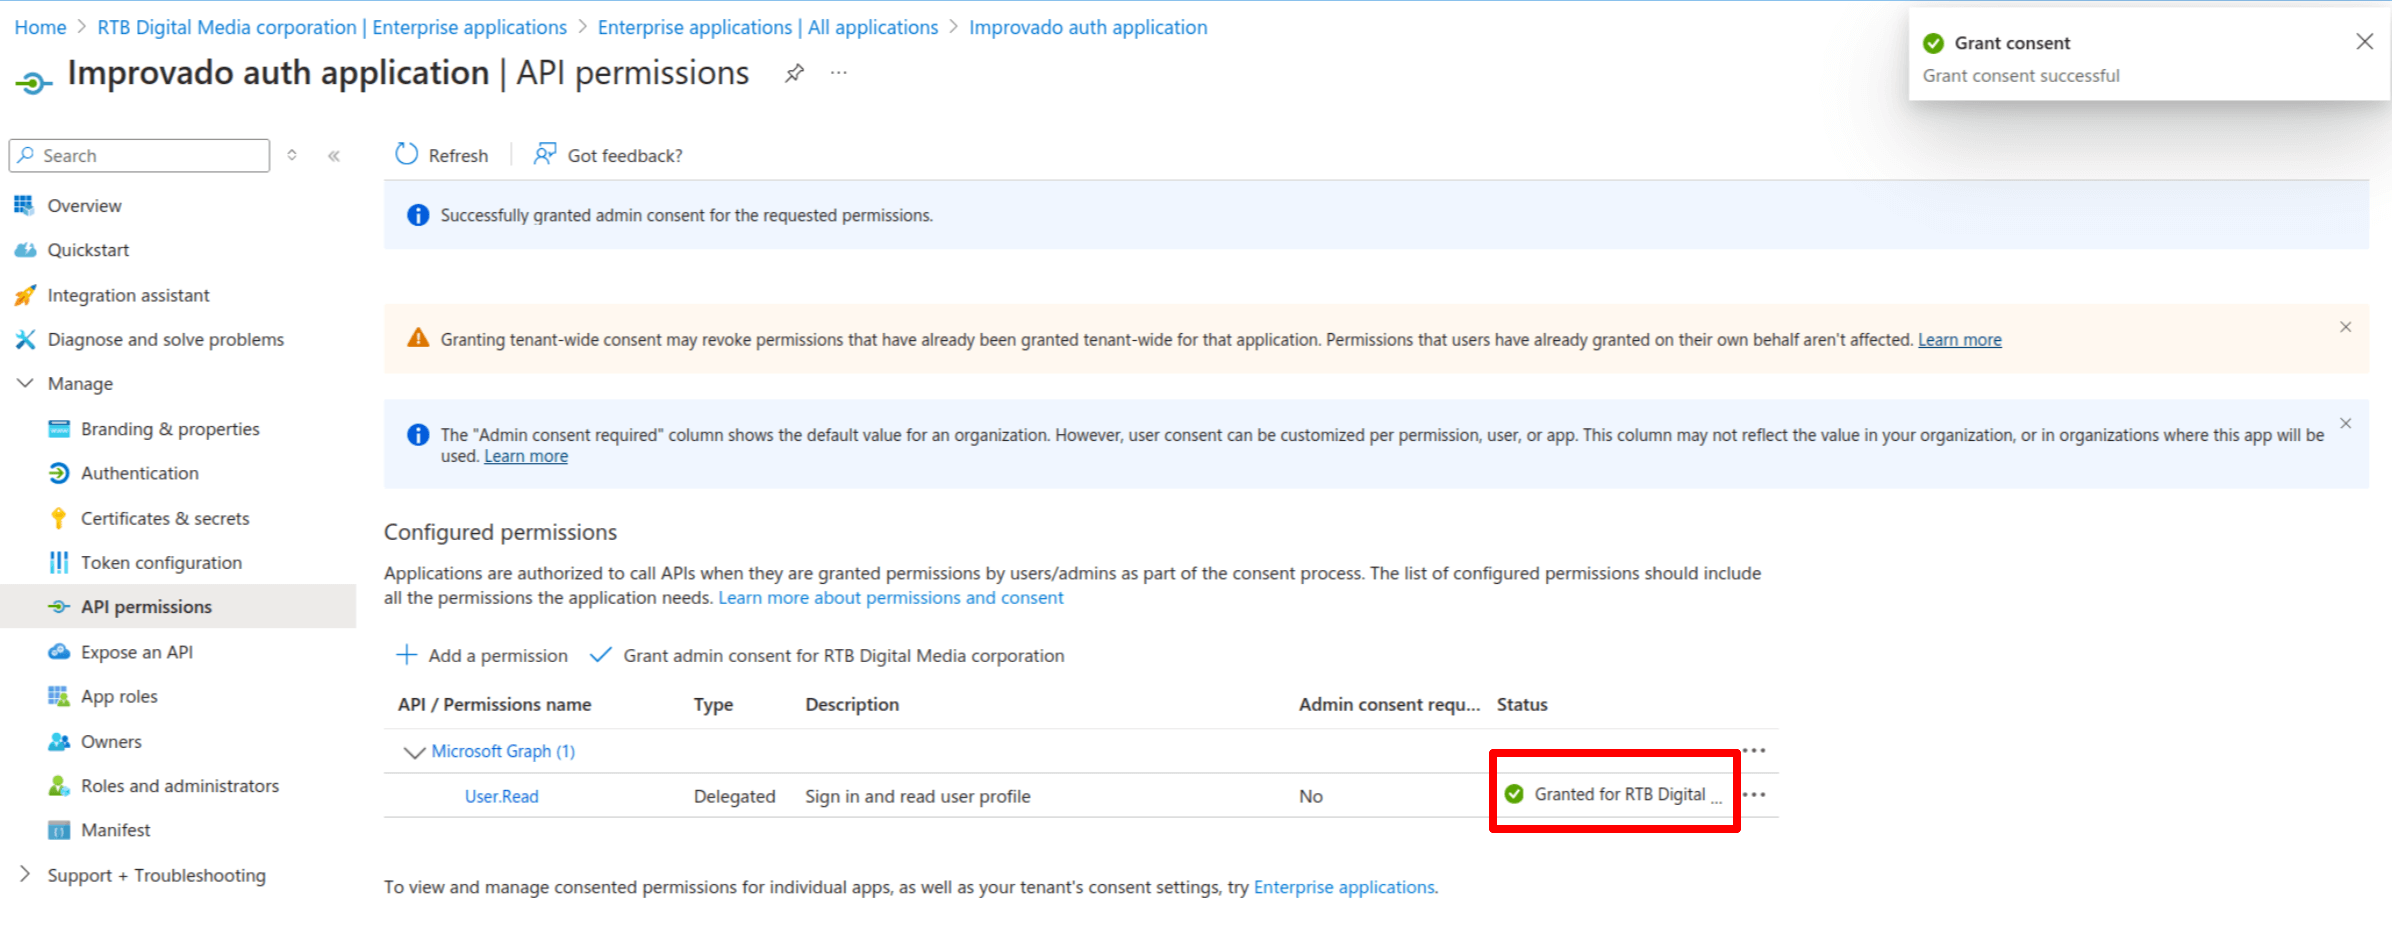Open Learn more about permissions and consent

click(x=890, y=598)
